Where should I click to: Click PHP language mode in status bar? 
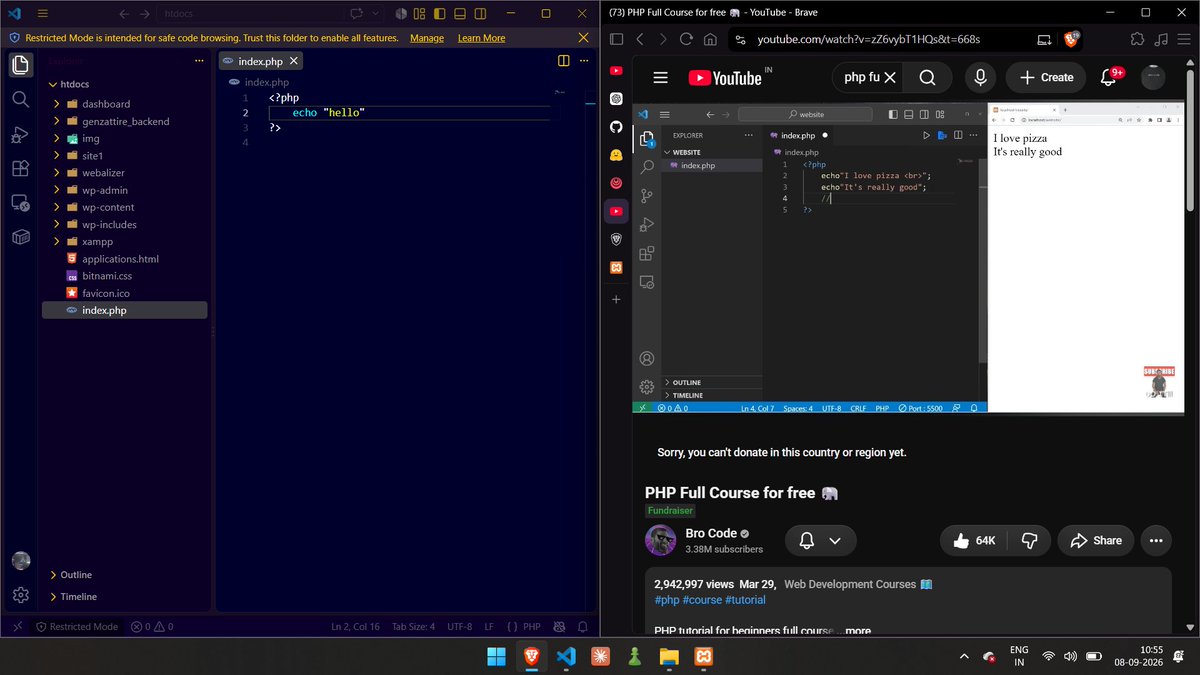point(531,627)
